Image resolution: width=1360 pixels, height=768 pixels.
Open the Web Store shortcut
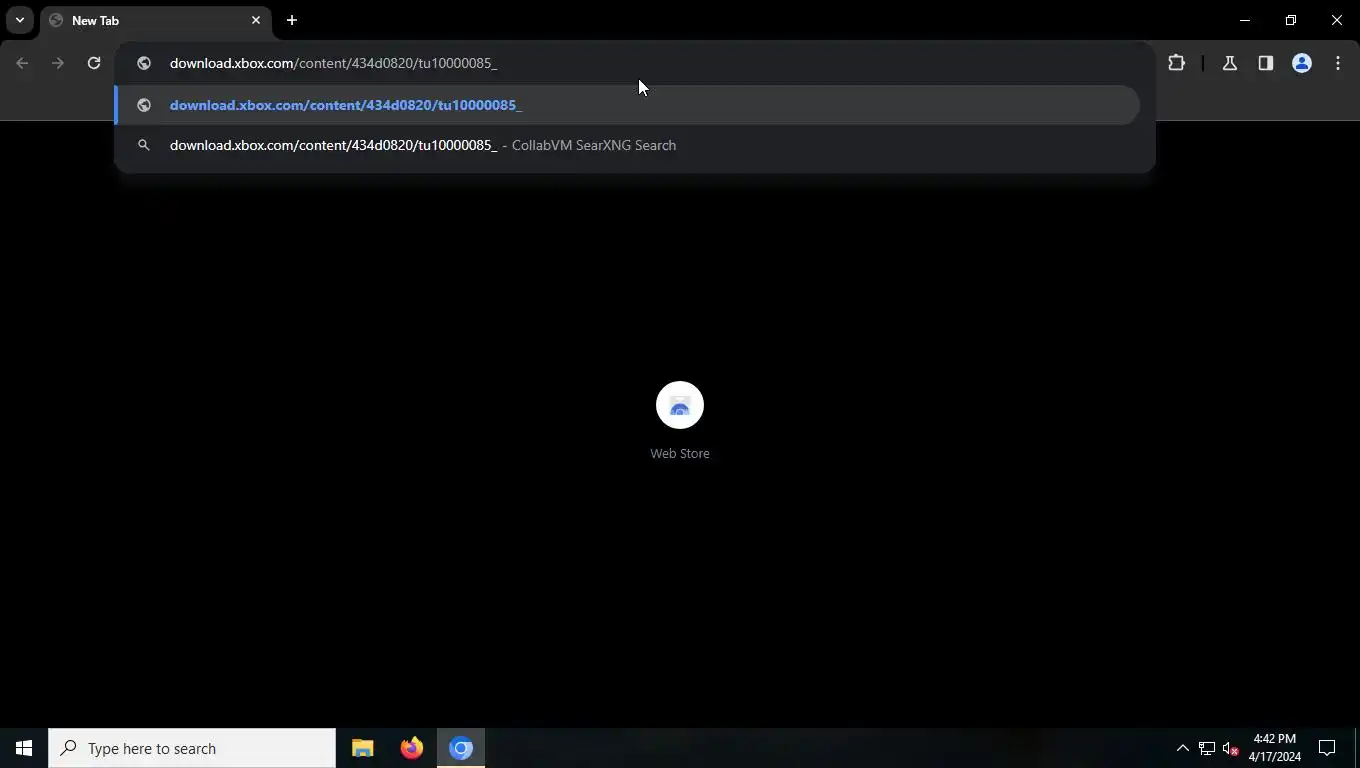pos(680,405)
